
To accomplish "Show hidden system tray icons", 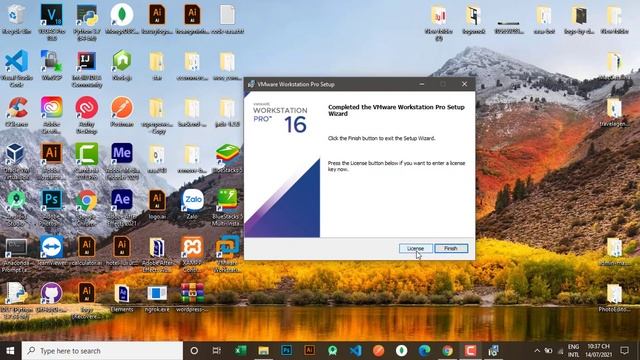I will 537,351.
